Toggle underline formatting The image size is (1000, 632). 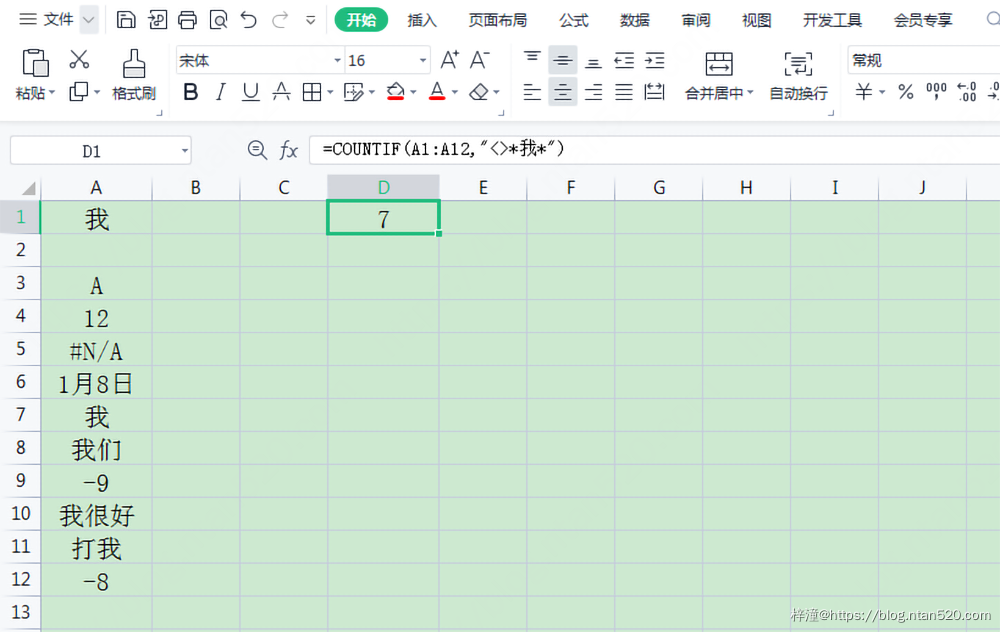pyautogui.click(x=251, y=92)
